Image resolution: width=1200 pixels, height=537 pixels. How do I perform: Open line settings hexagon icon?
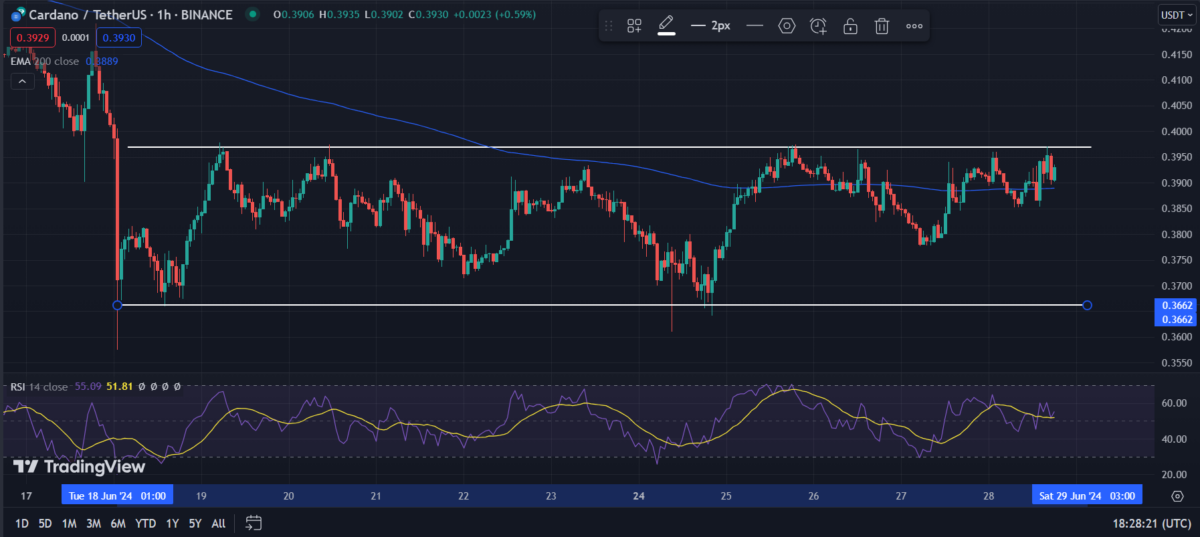tap(787, 26)
